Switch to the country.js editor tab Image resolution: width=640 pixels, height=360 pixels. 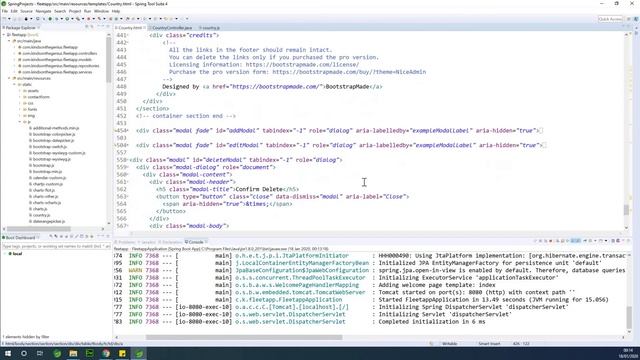click(x=210, y=28)
